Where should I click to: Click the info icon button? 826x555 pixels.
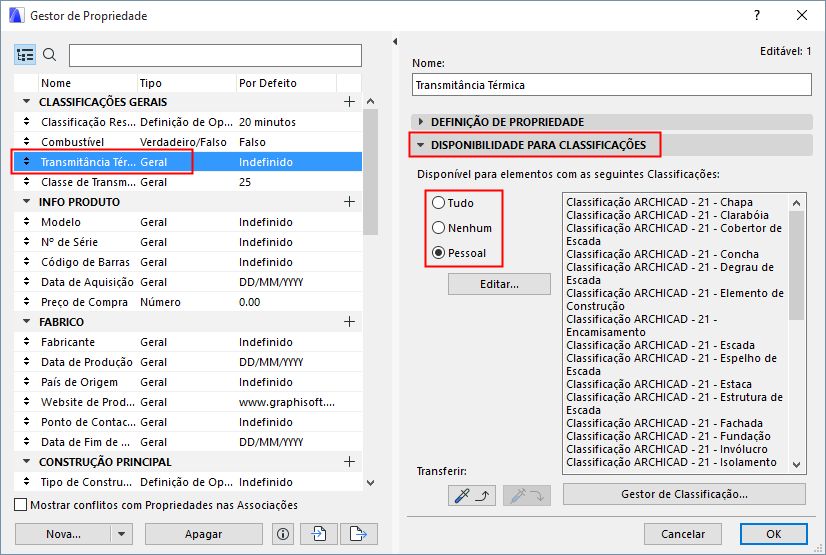[x=283, y=534]
